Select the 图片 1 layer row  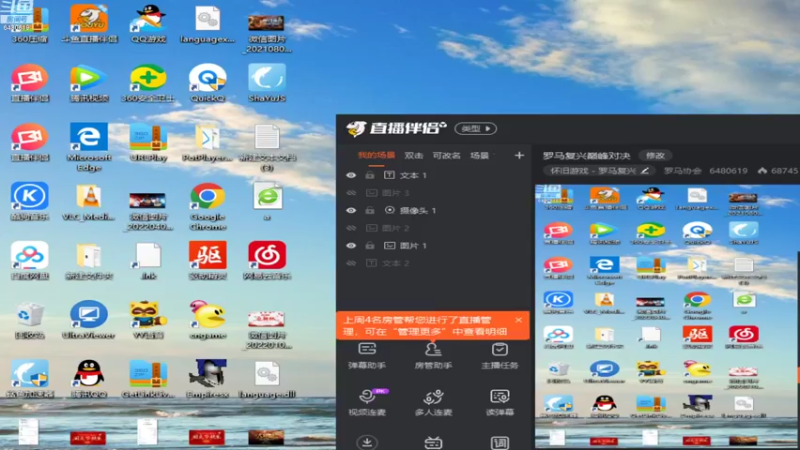click(433, 245)
